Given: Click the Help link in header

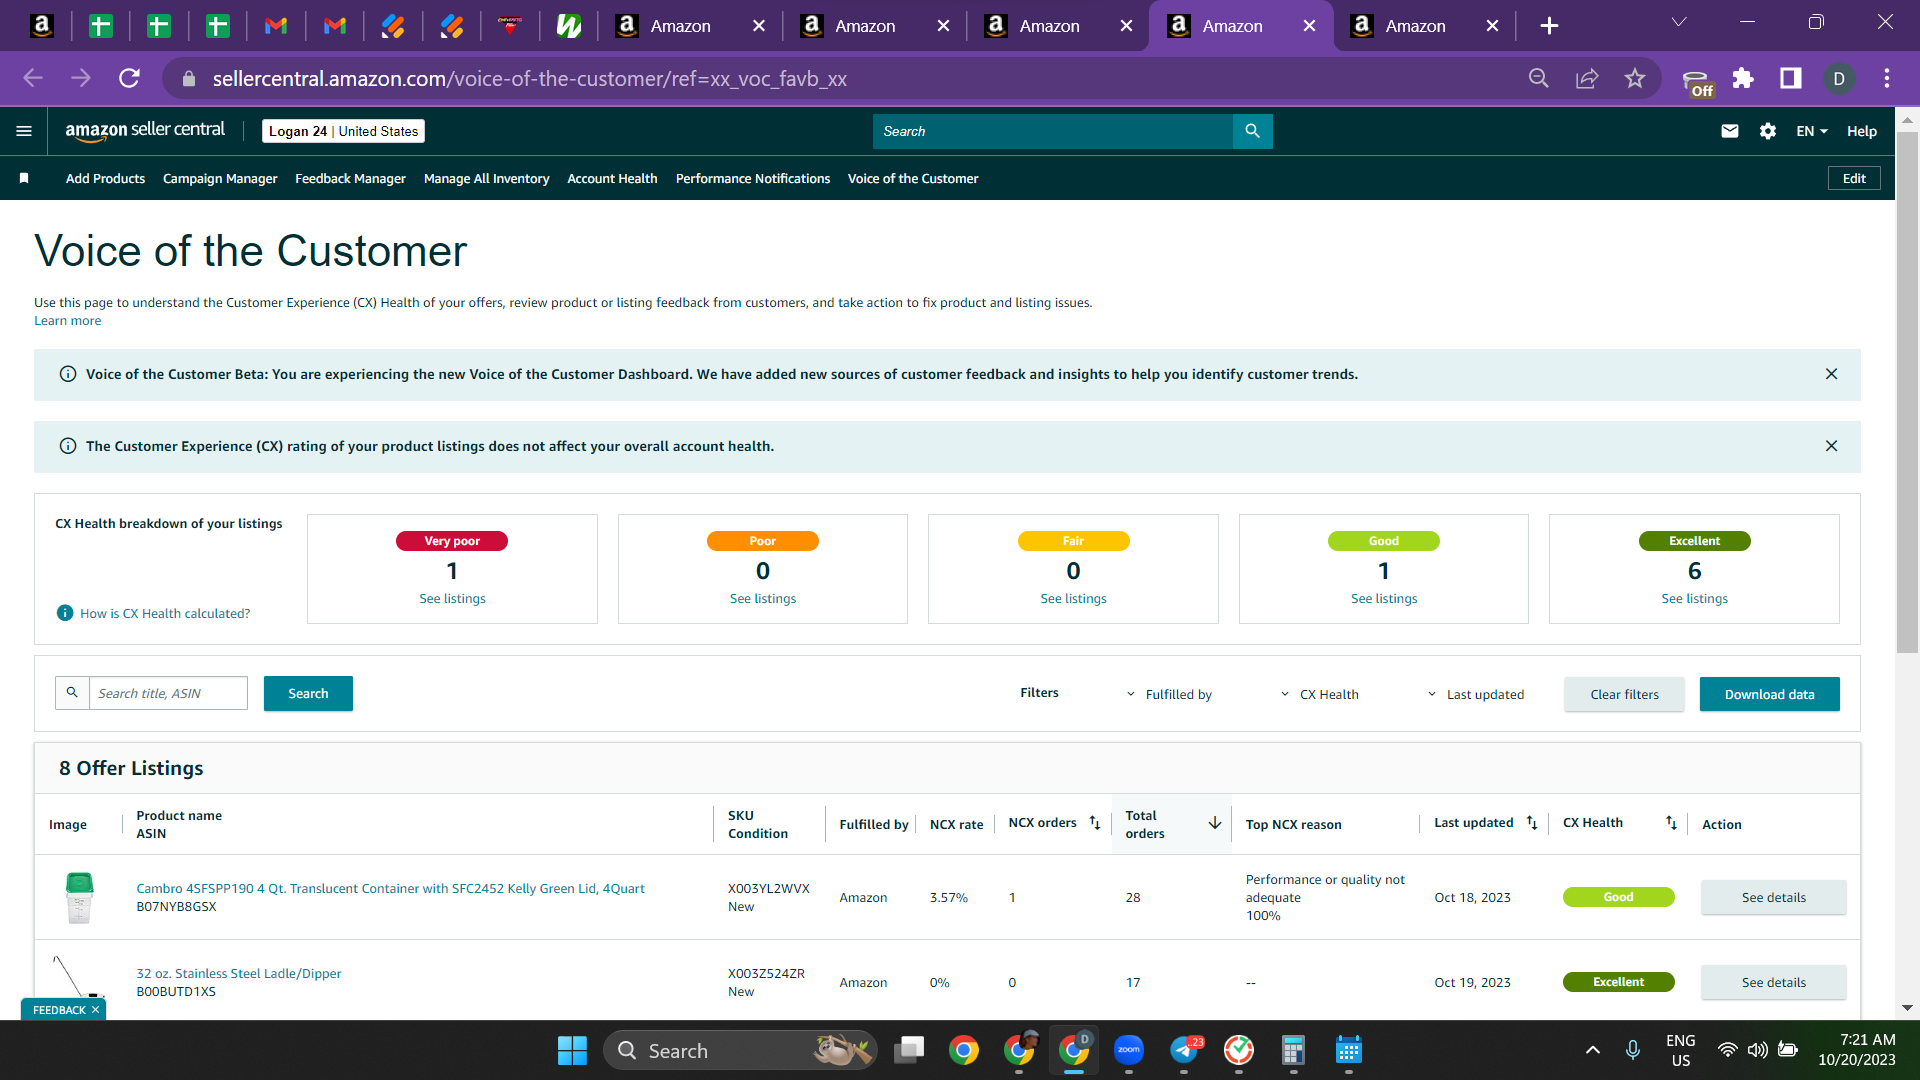Looking at the screenshot, I should click(x=1861, y=131).
